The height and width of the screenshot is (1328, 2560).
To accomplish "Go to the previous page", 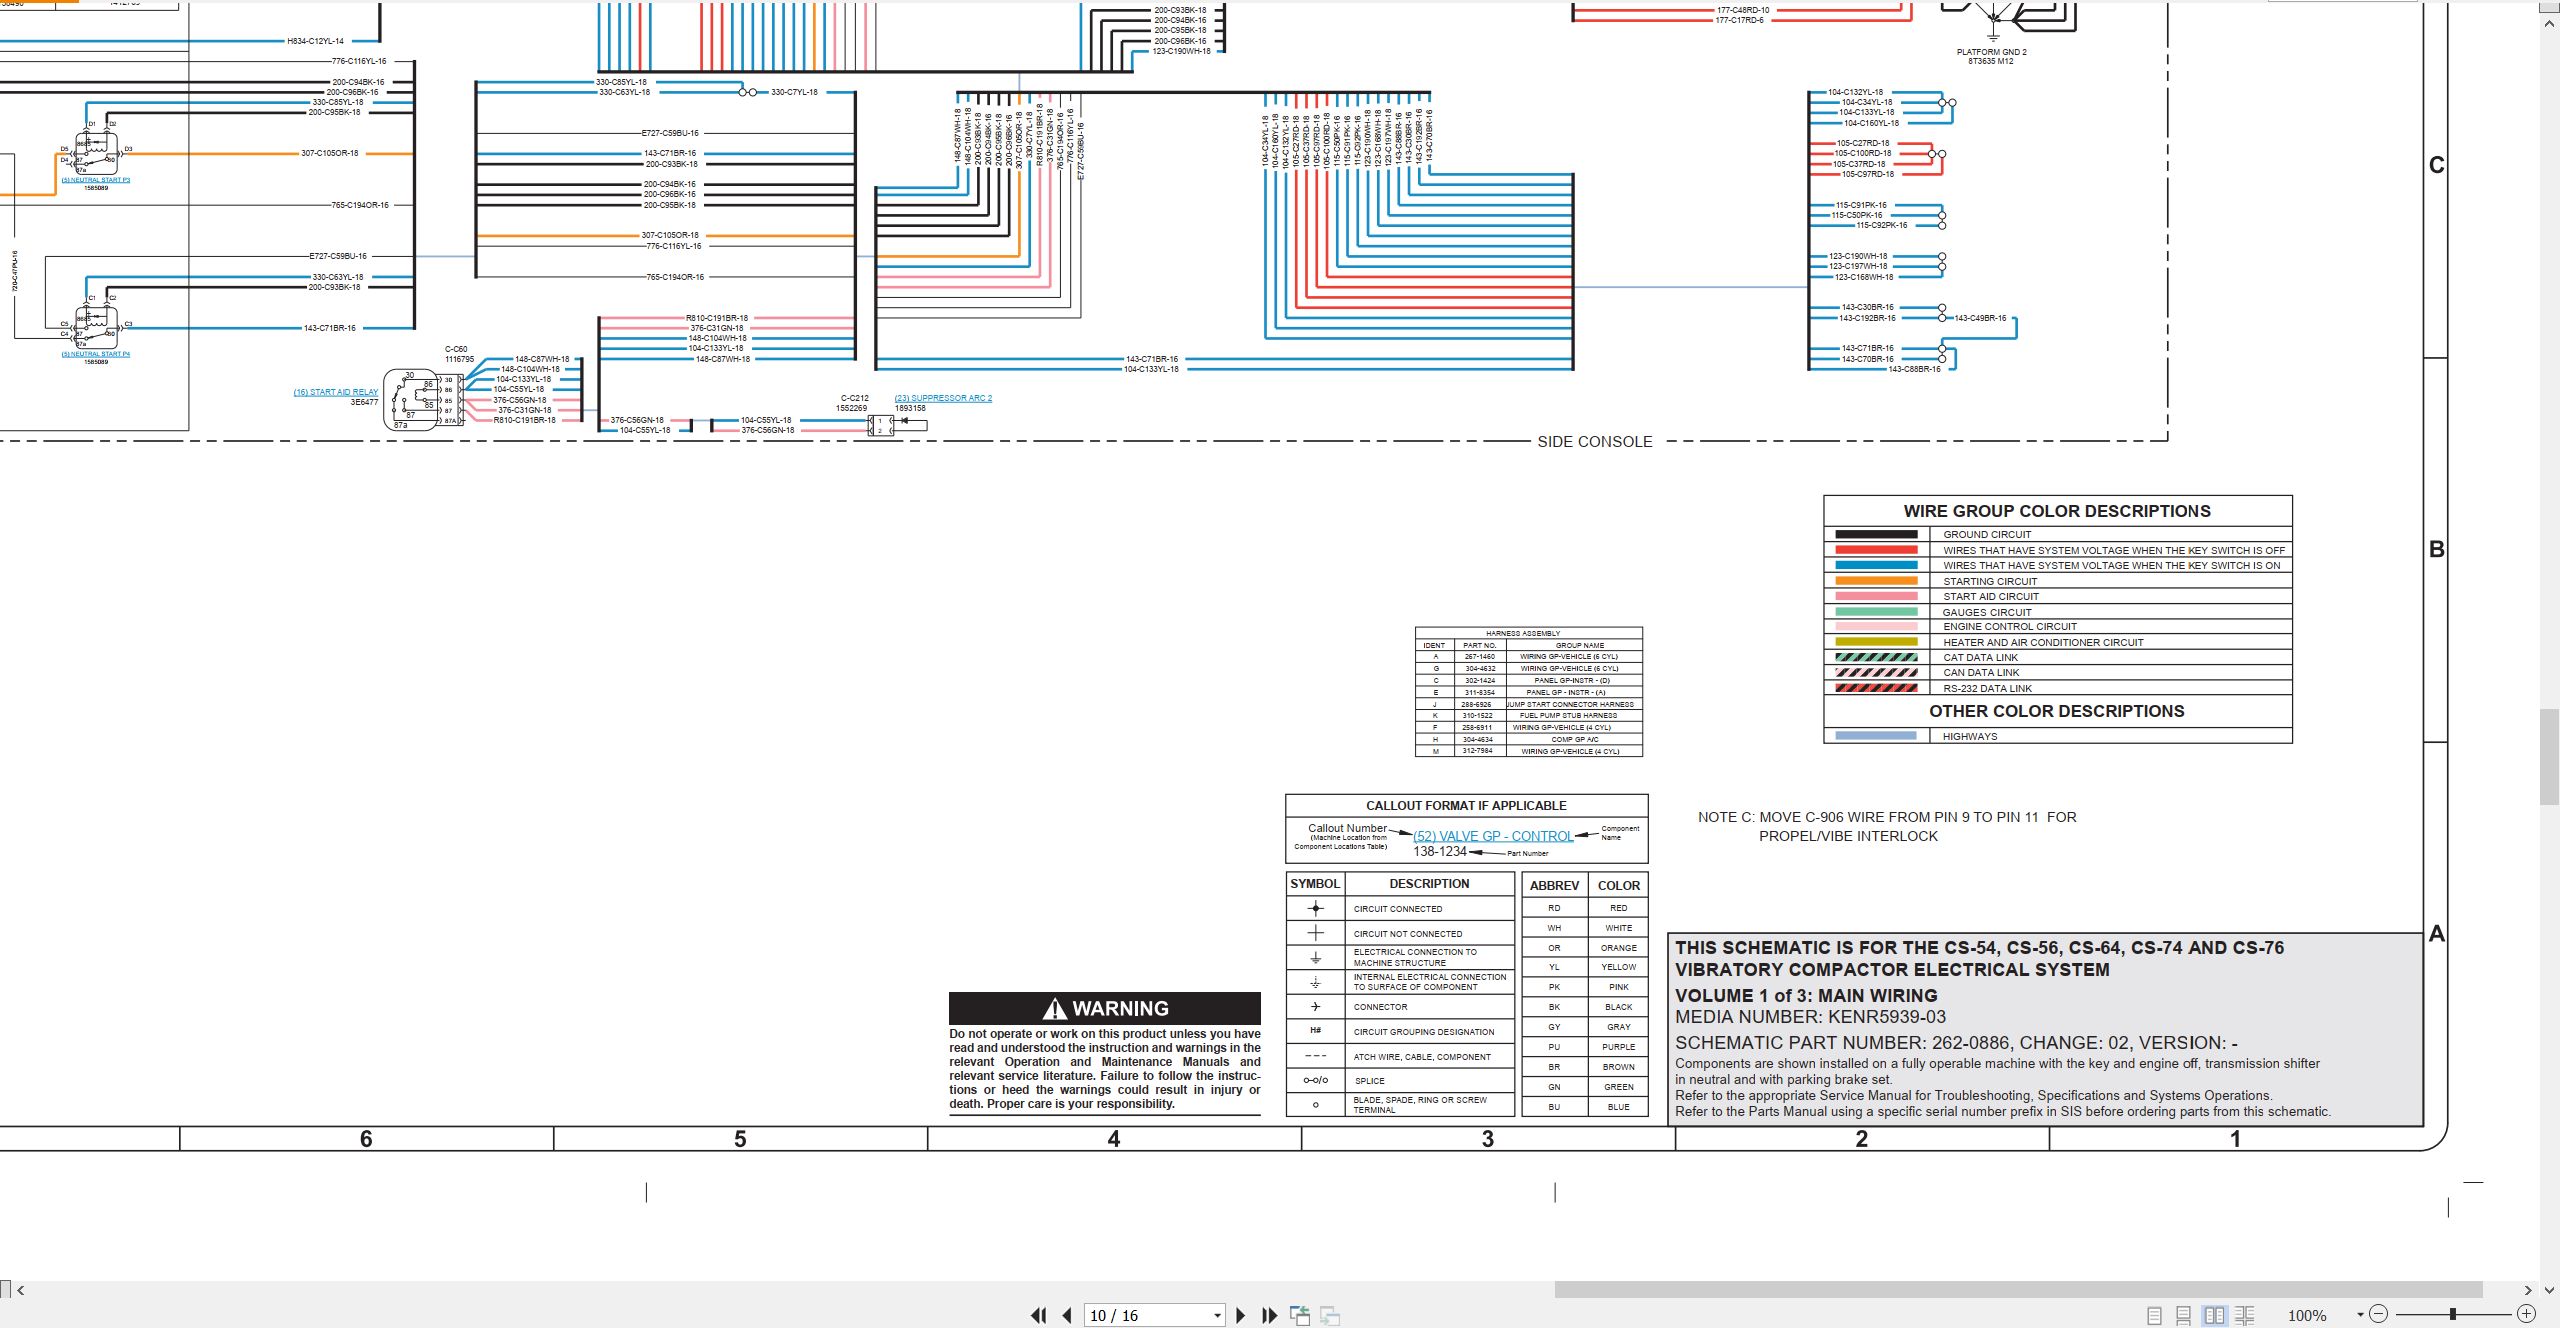I will pos(1067,1316).
